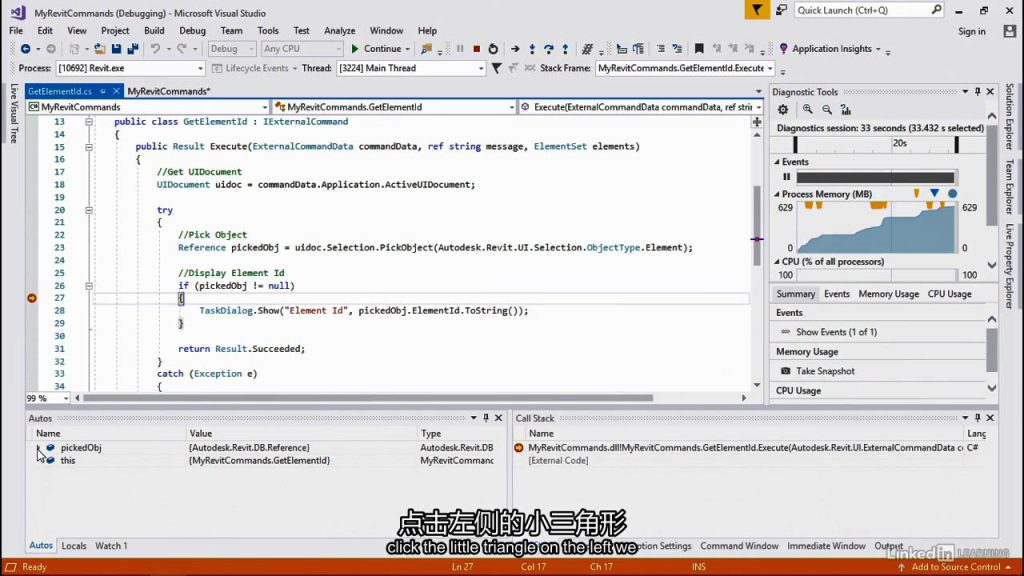Open the Solution Explorer side tab

1010,117
